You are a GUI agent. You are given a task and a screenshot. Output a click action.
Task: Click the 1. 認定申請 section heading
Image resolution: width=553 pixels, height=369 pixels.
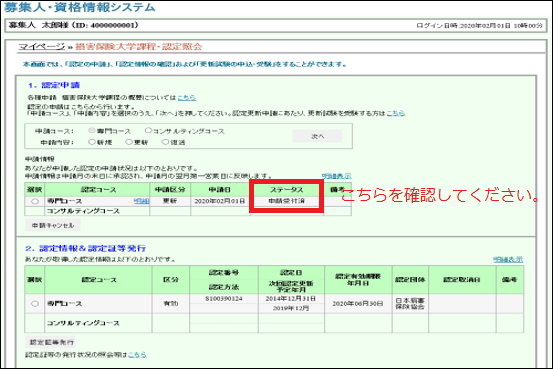pos(54,85)
